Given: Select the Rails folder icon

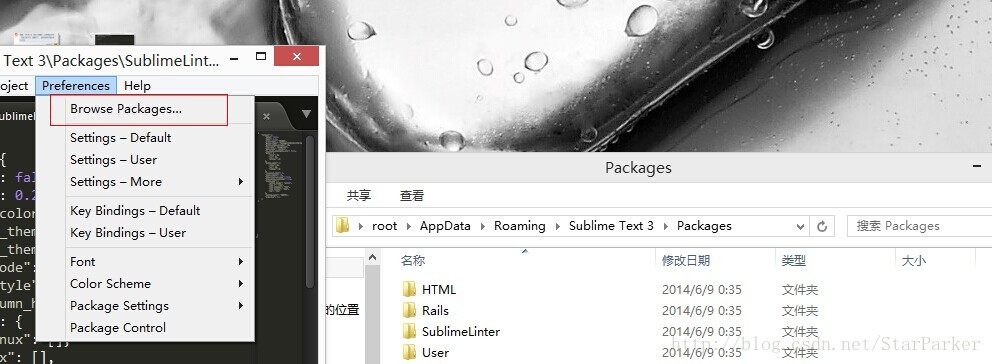Looking at the screenshot, I should 409,310.
